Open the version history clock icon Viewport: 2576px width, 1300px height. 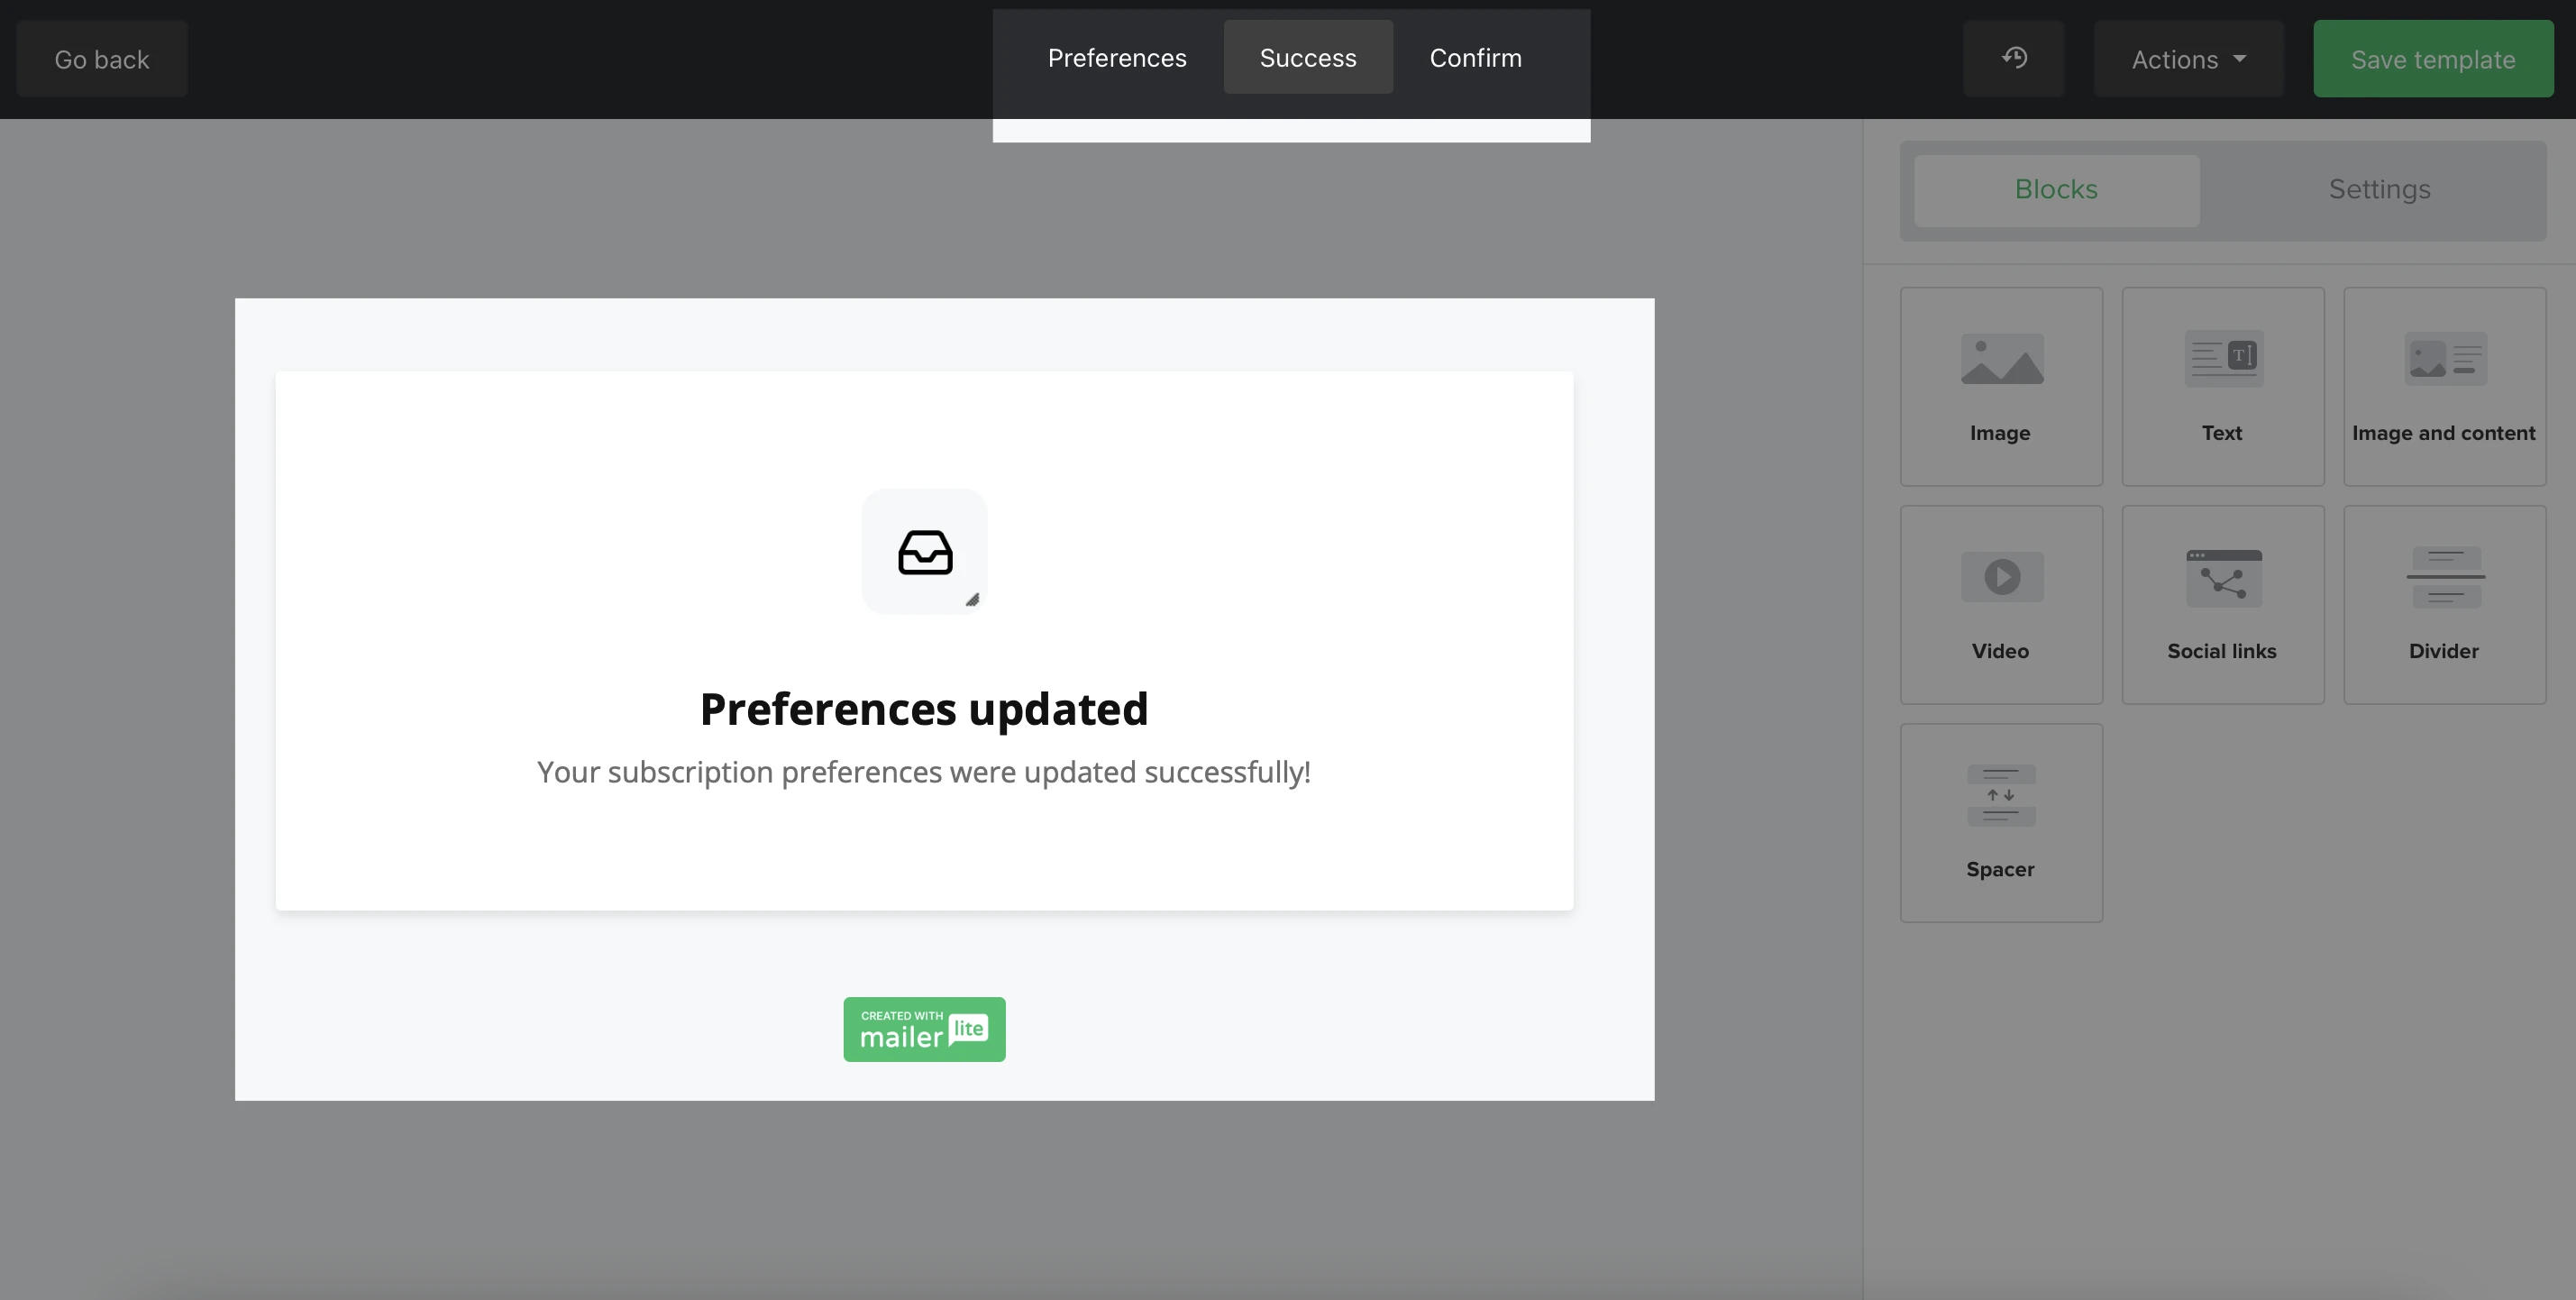[x=2014, y=58]
